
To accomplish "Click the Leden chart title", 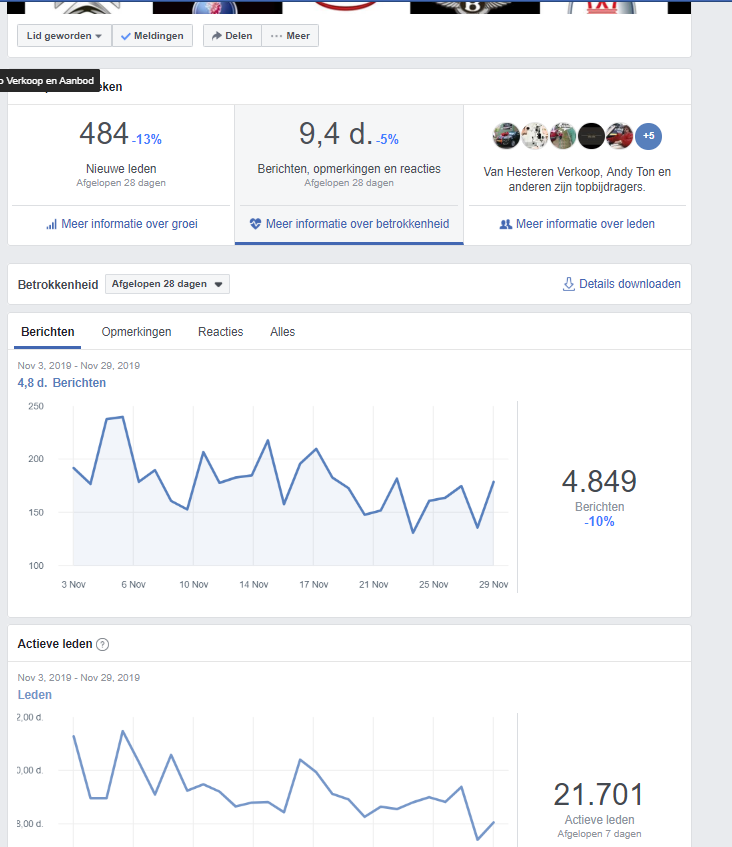I will point(35,695).
